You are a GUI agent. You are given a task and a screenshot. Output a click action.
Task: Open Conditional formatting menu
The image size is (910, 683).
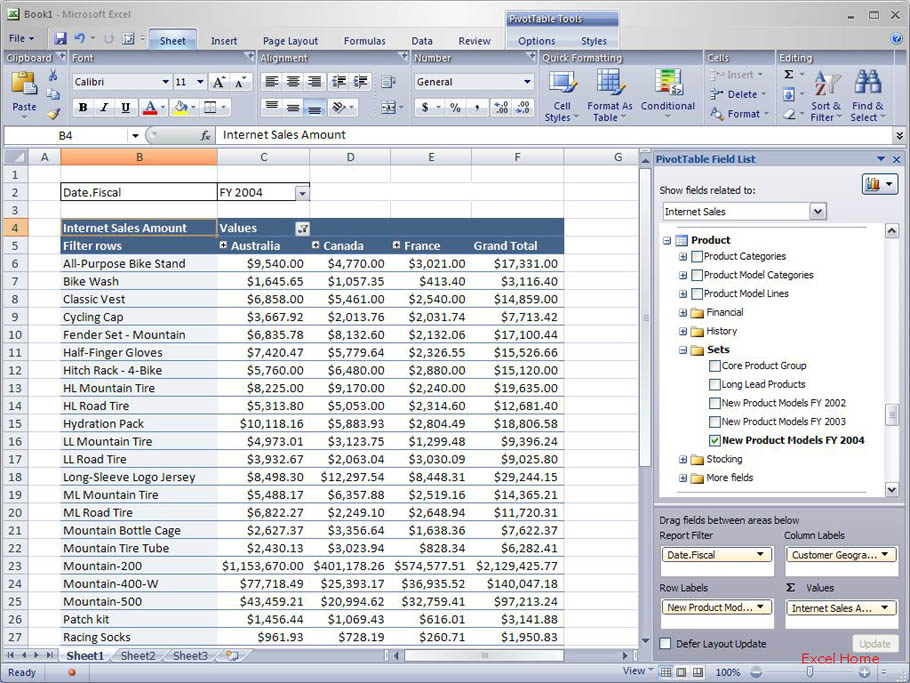(667, 93)
